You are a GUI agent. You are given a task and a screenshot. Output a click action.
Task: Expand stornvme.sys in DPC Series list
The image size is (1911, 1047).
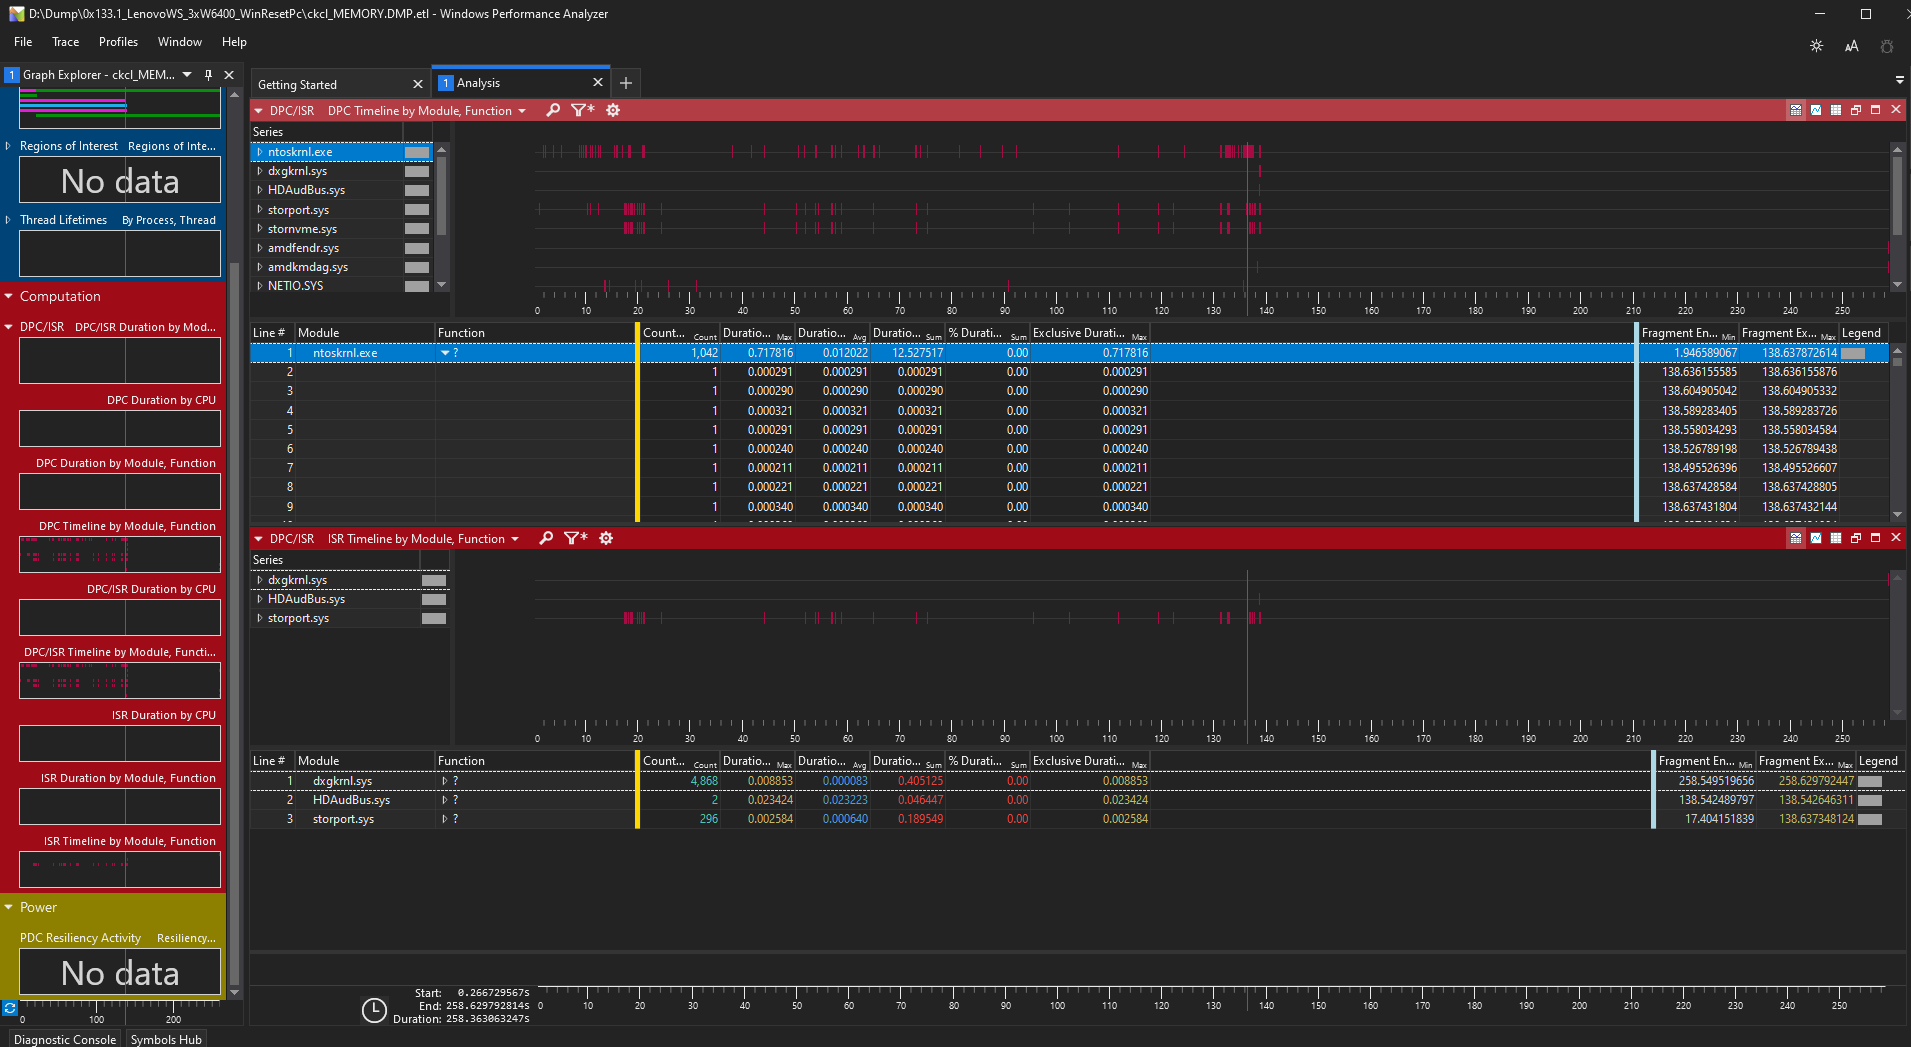click(x=260, y=229)
